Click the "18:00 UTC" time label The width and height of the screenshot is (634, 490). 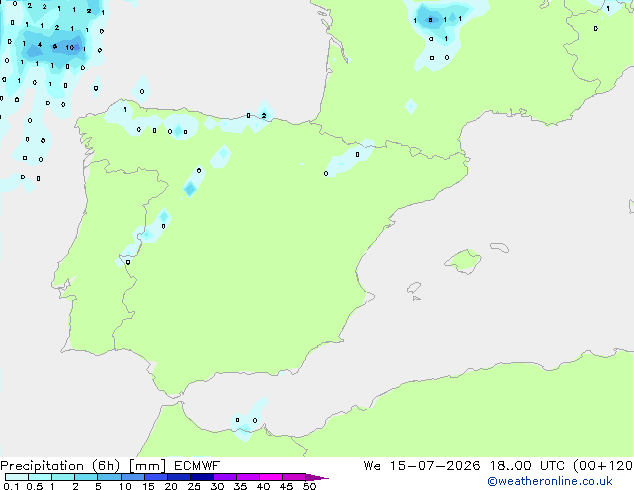pos(527,466)
